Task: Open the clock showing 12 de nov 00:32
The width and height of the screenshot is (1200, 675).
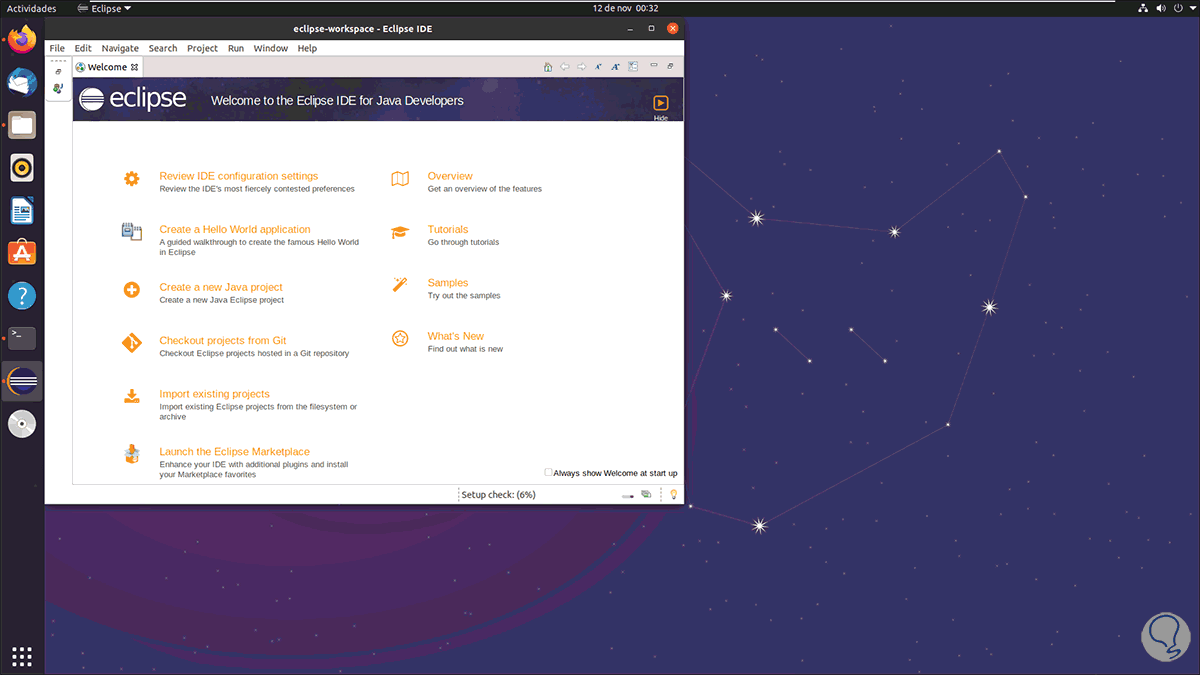Action: 624,8
